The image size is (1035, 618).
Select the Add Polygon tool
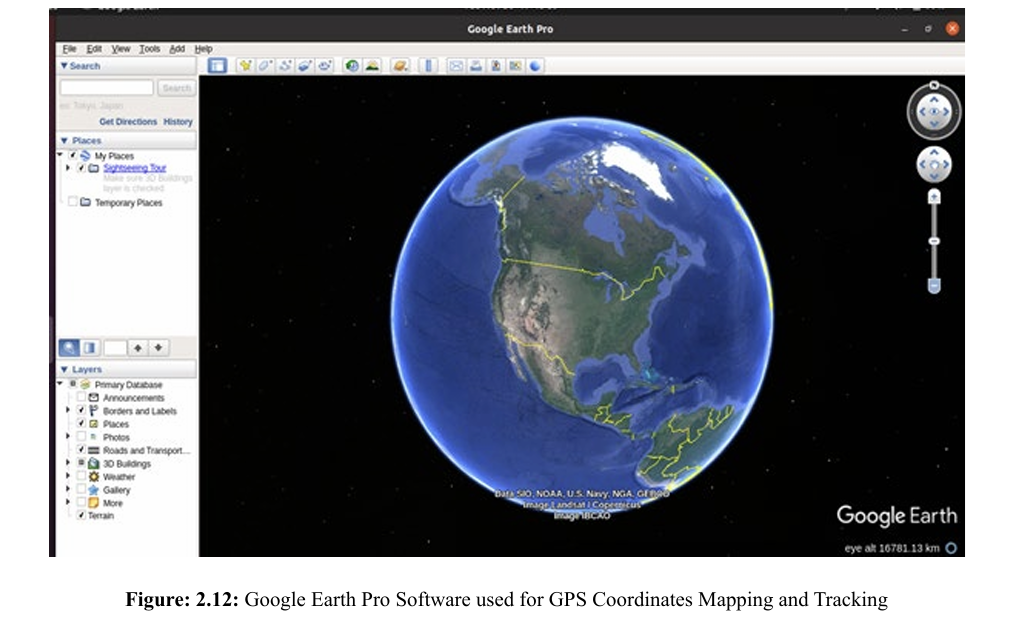(x=265, y=66)
